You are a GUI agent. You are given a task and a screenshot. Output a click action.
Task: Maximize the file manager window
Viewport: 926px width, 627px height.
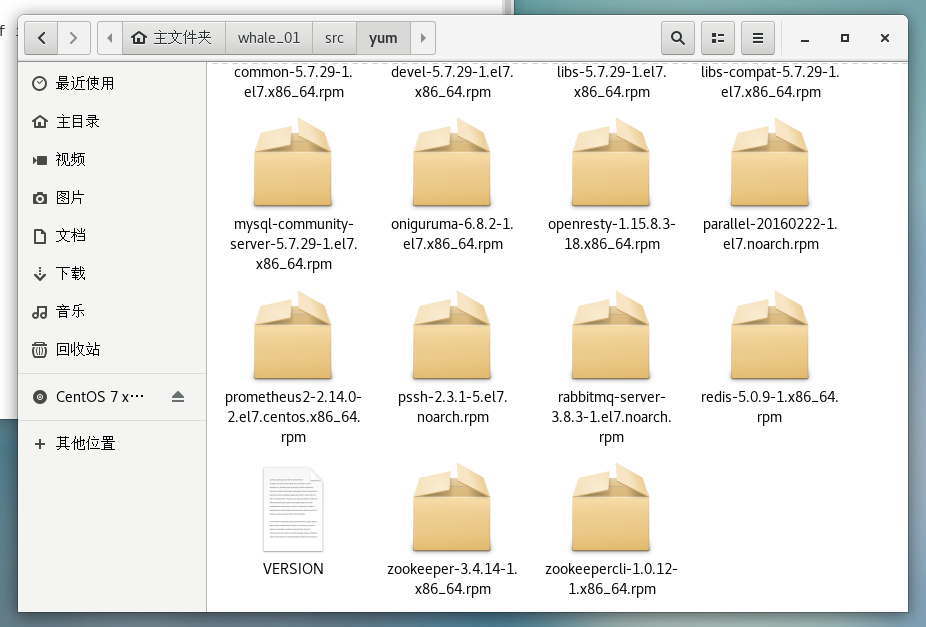tap(845, 38)
